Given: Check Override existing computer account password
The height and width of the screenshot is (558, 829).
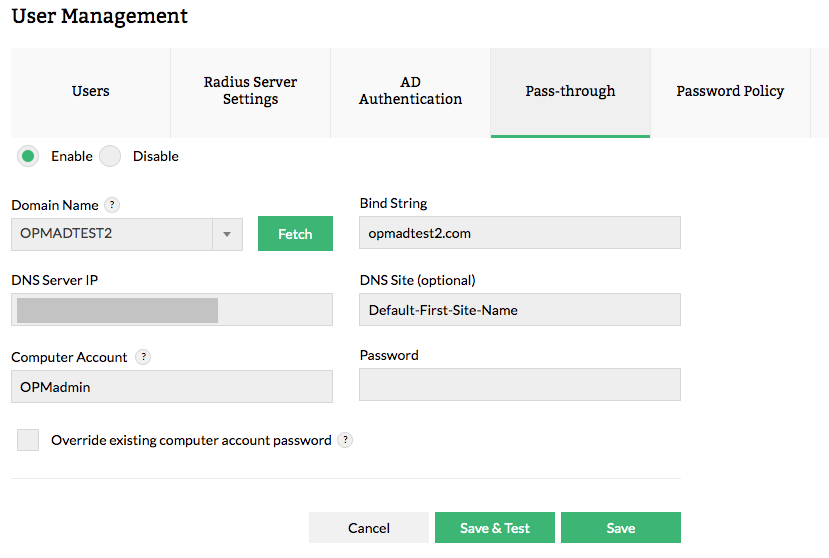Looking at the screenshot, I should coord(28,440).
